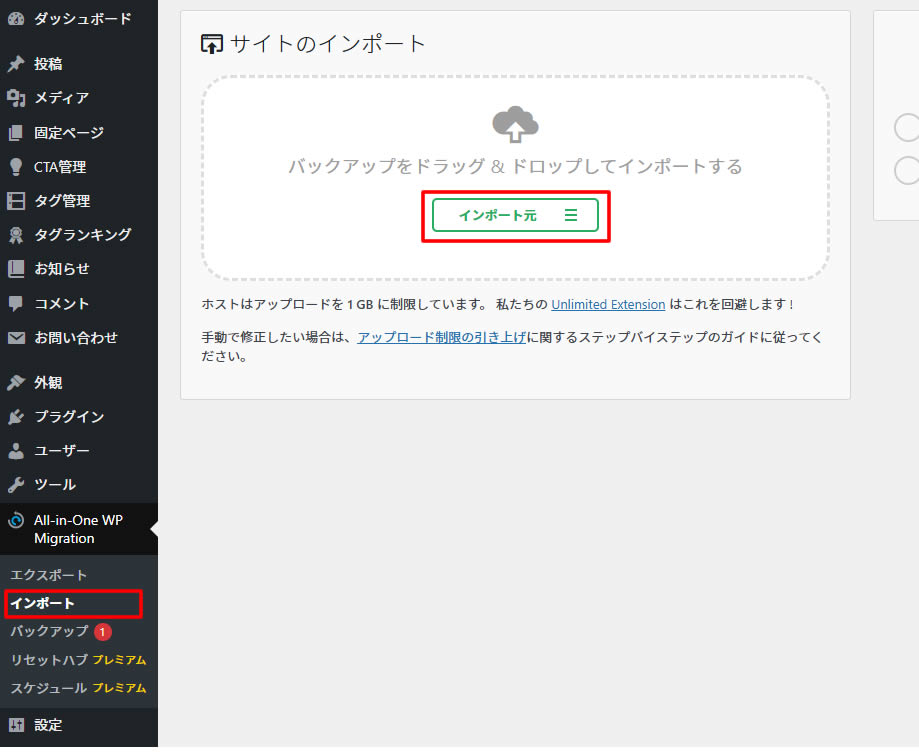
Task: Open ユーザー via its person icon
Action: pyautogui.click(x=16, y=450)
